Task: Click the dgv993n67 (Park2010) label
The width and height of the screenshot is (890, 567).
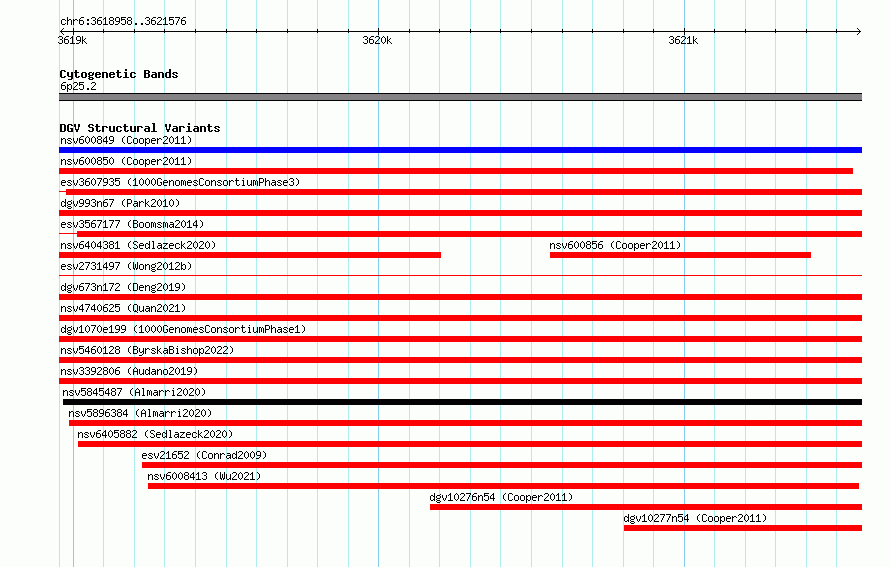Action: pos(120,203)
